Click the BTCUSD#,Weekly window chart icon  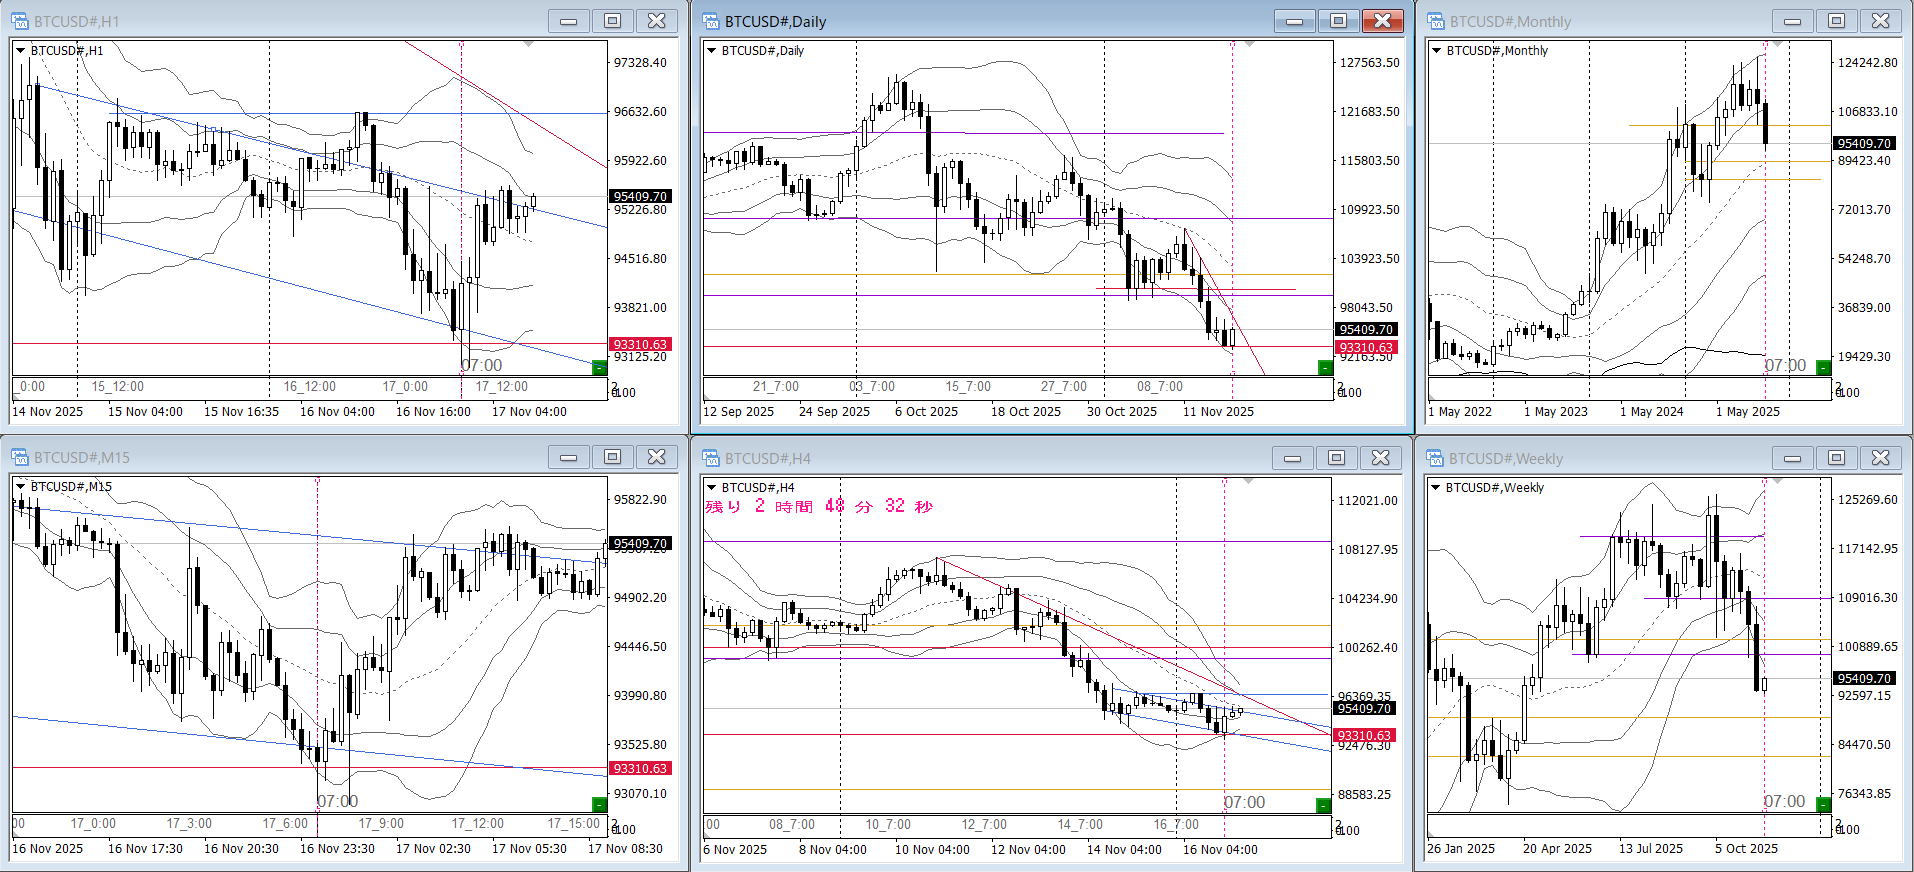1436,458
